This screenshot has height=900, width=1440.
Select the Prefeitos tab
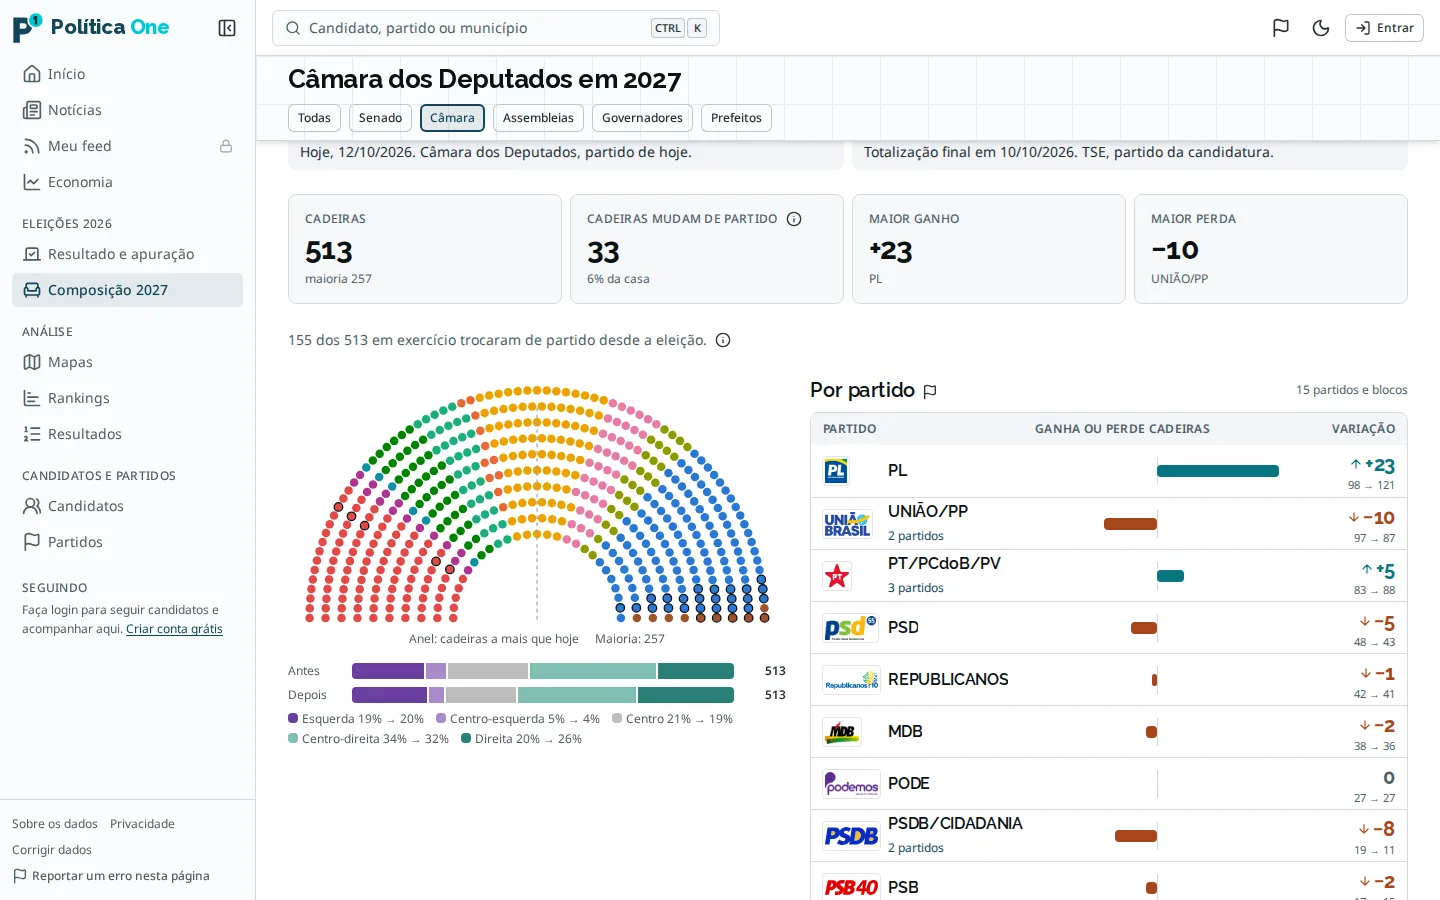click(736, 118)
